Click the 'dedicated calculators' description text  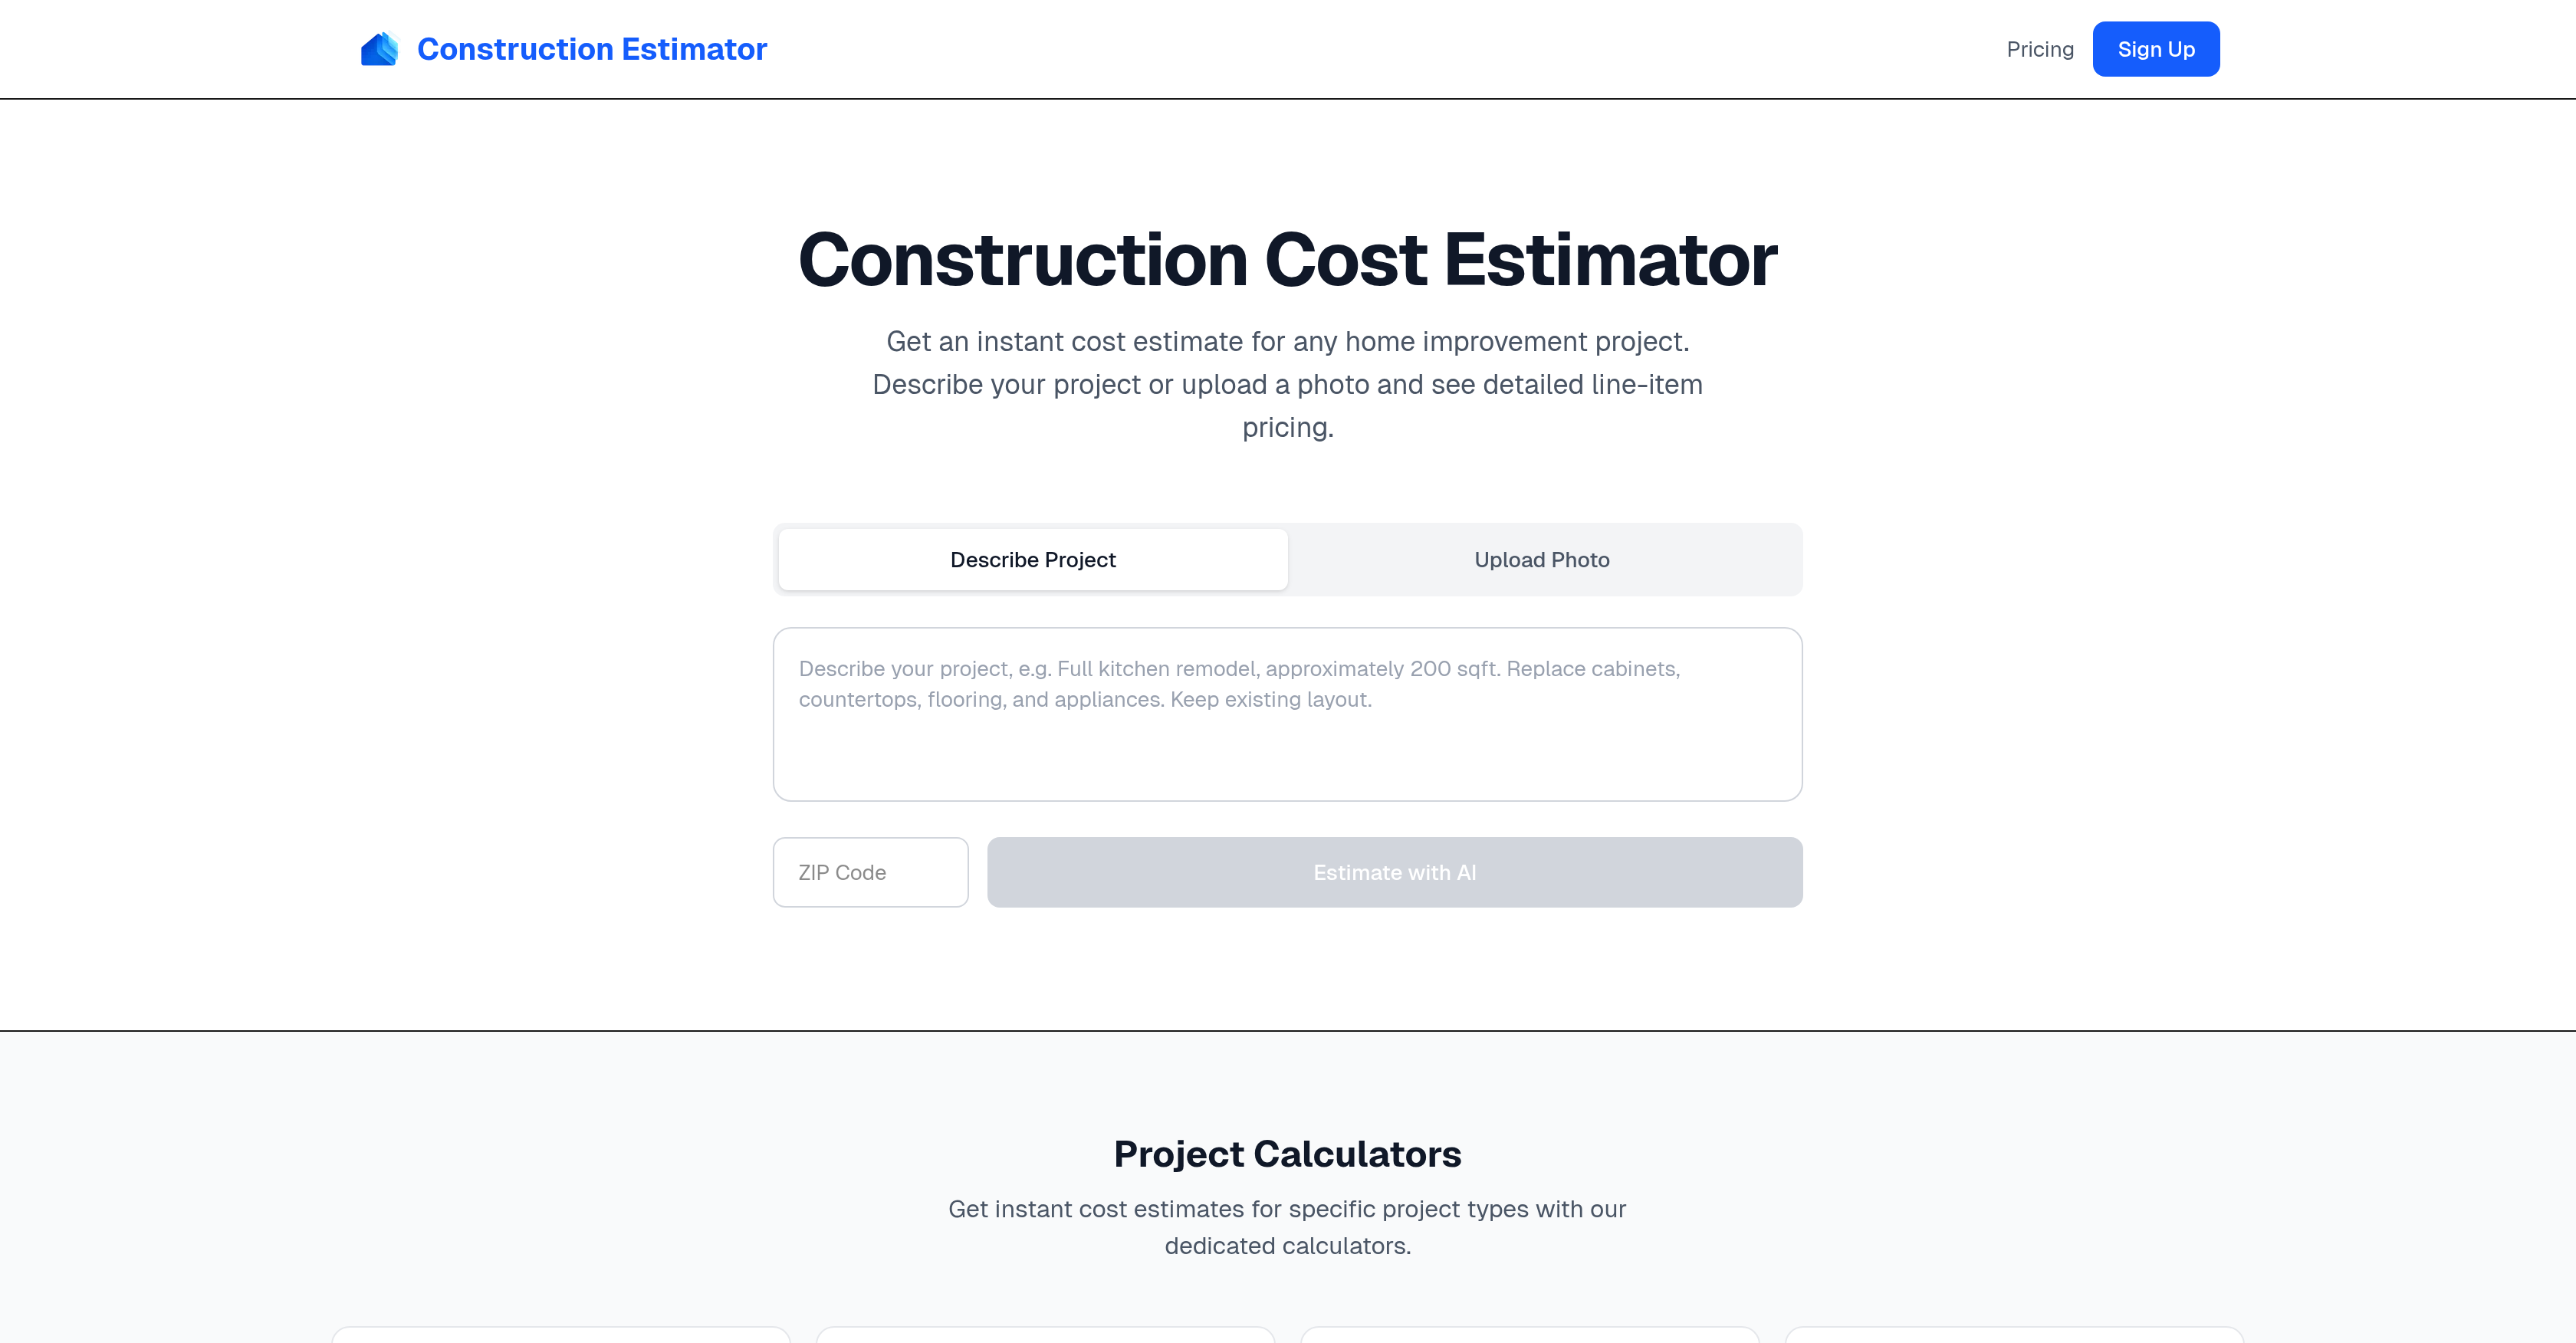click(1287, 1246)
